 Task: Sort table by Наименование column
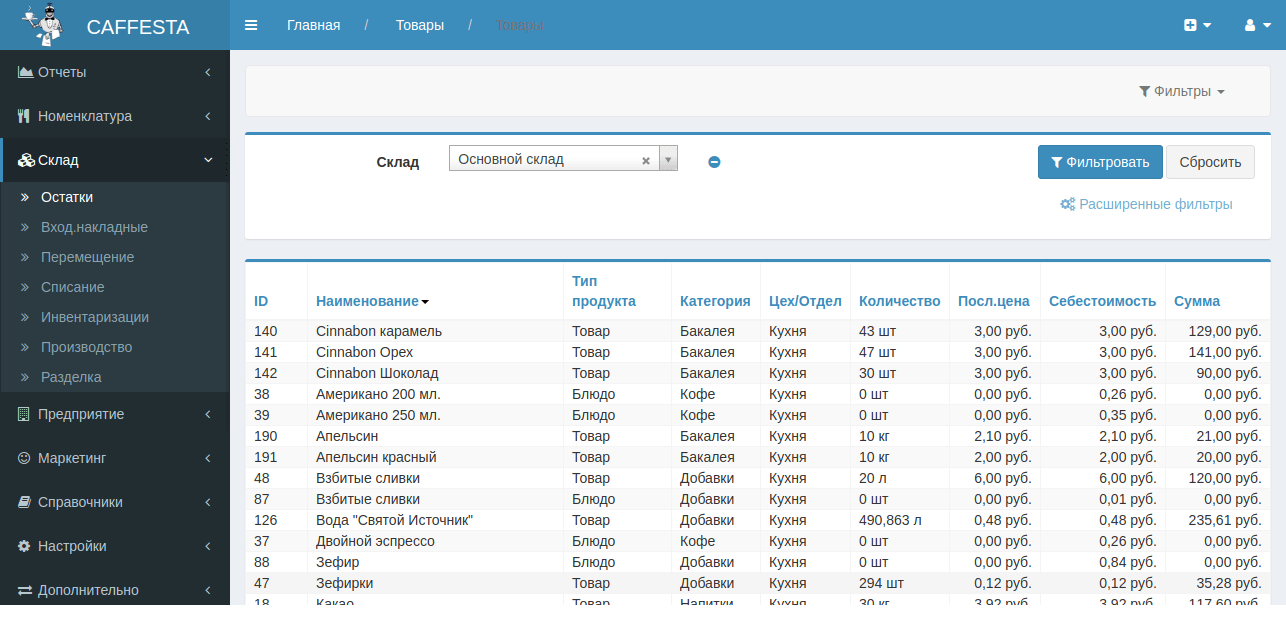(367, 301)
